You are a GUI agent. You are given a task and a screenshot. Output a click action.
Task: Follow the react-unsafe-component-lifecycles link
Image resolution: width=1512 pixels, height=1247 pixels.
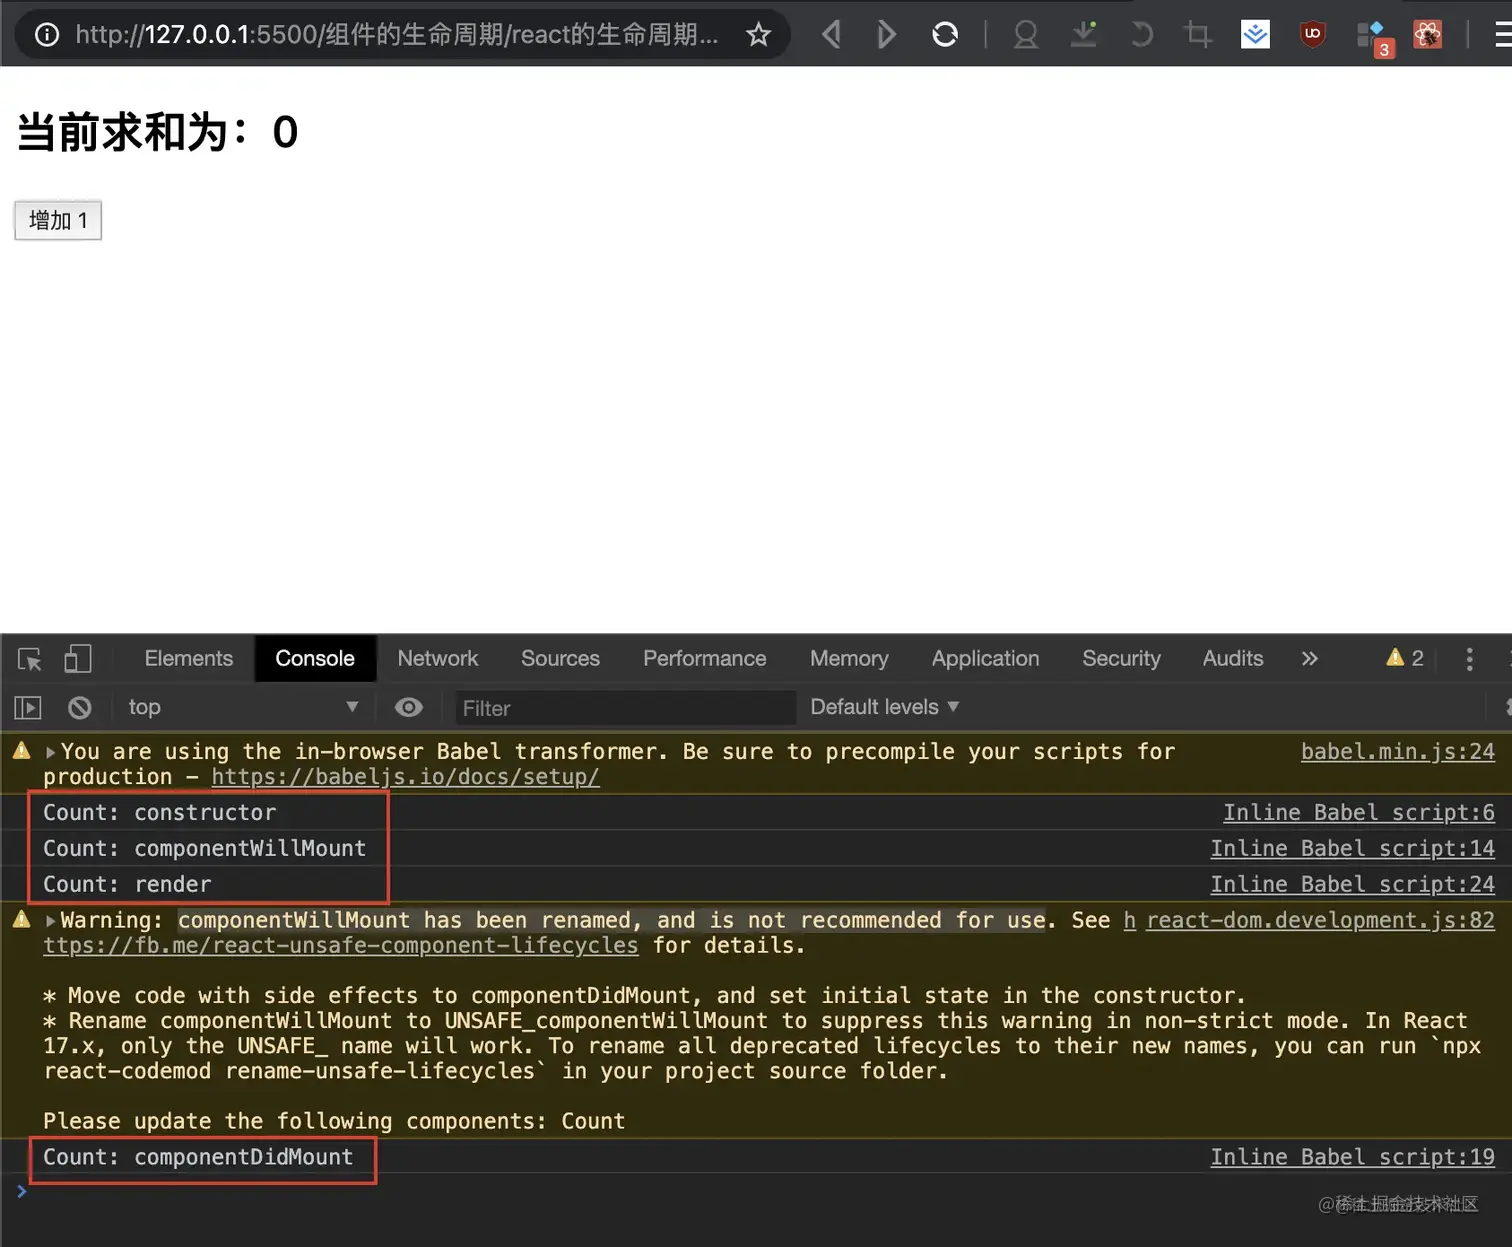point(340,946)
